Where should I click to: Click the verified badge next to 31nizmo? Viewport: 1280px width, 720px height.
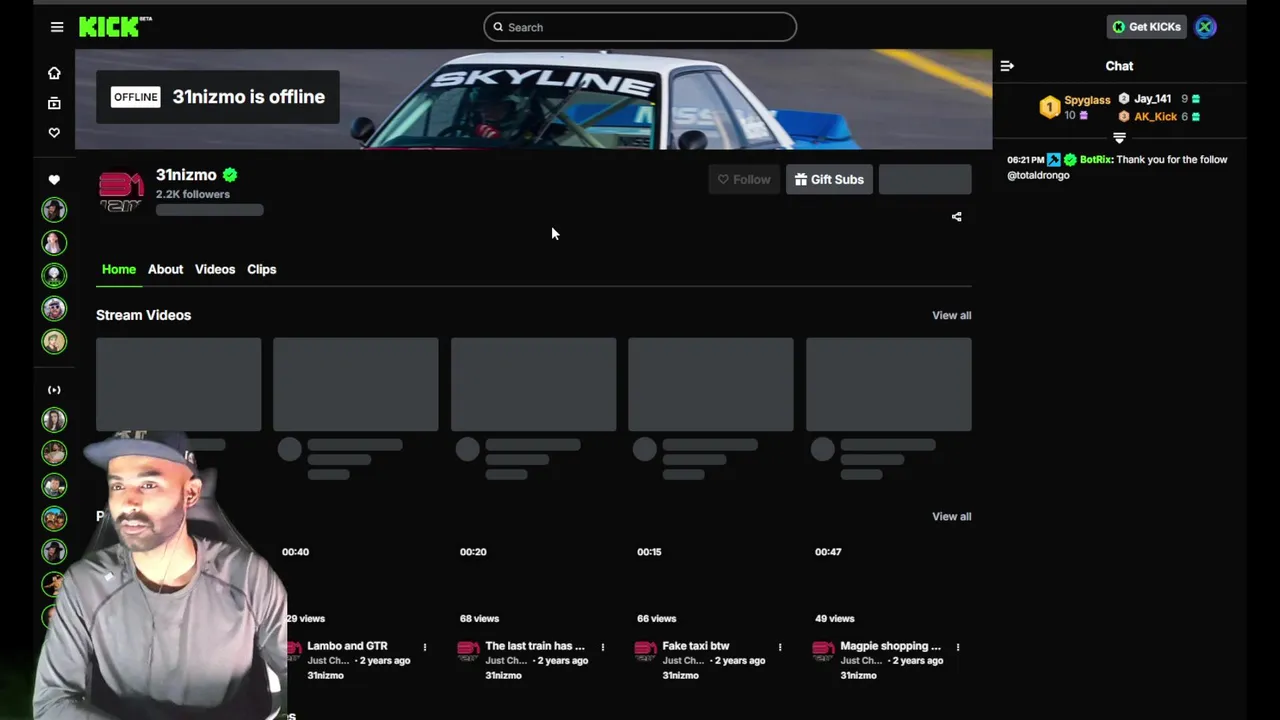point(230,175)
